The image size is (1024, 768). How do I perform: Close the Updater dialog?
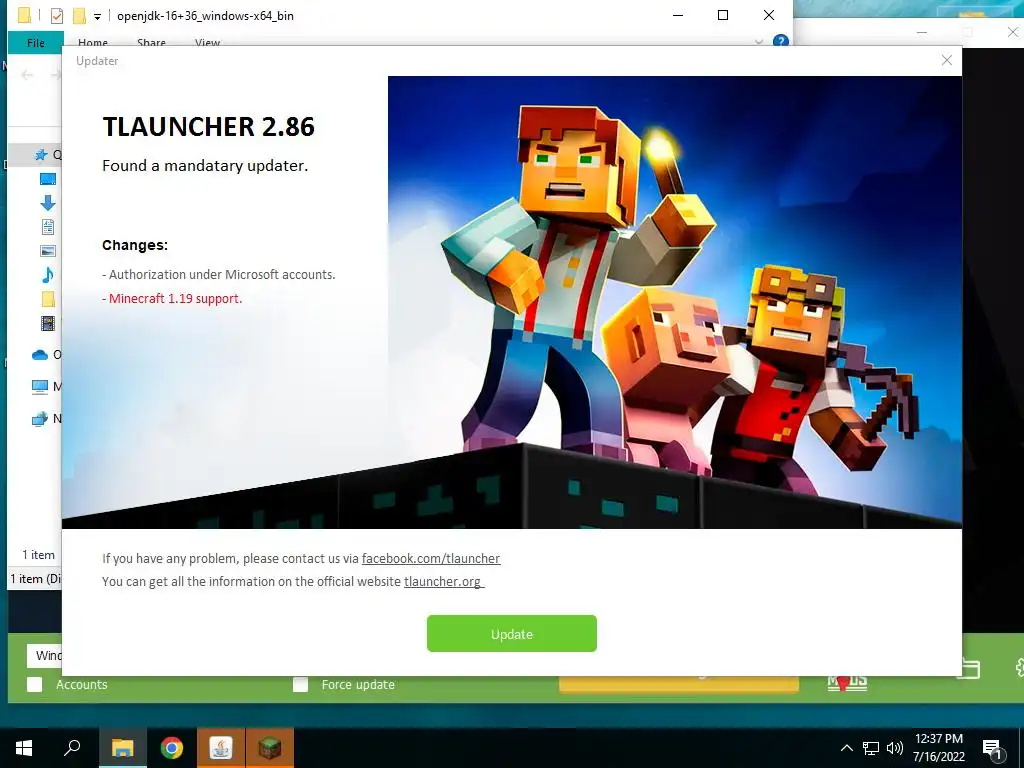coord(947,60)
